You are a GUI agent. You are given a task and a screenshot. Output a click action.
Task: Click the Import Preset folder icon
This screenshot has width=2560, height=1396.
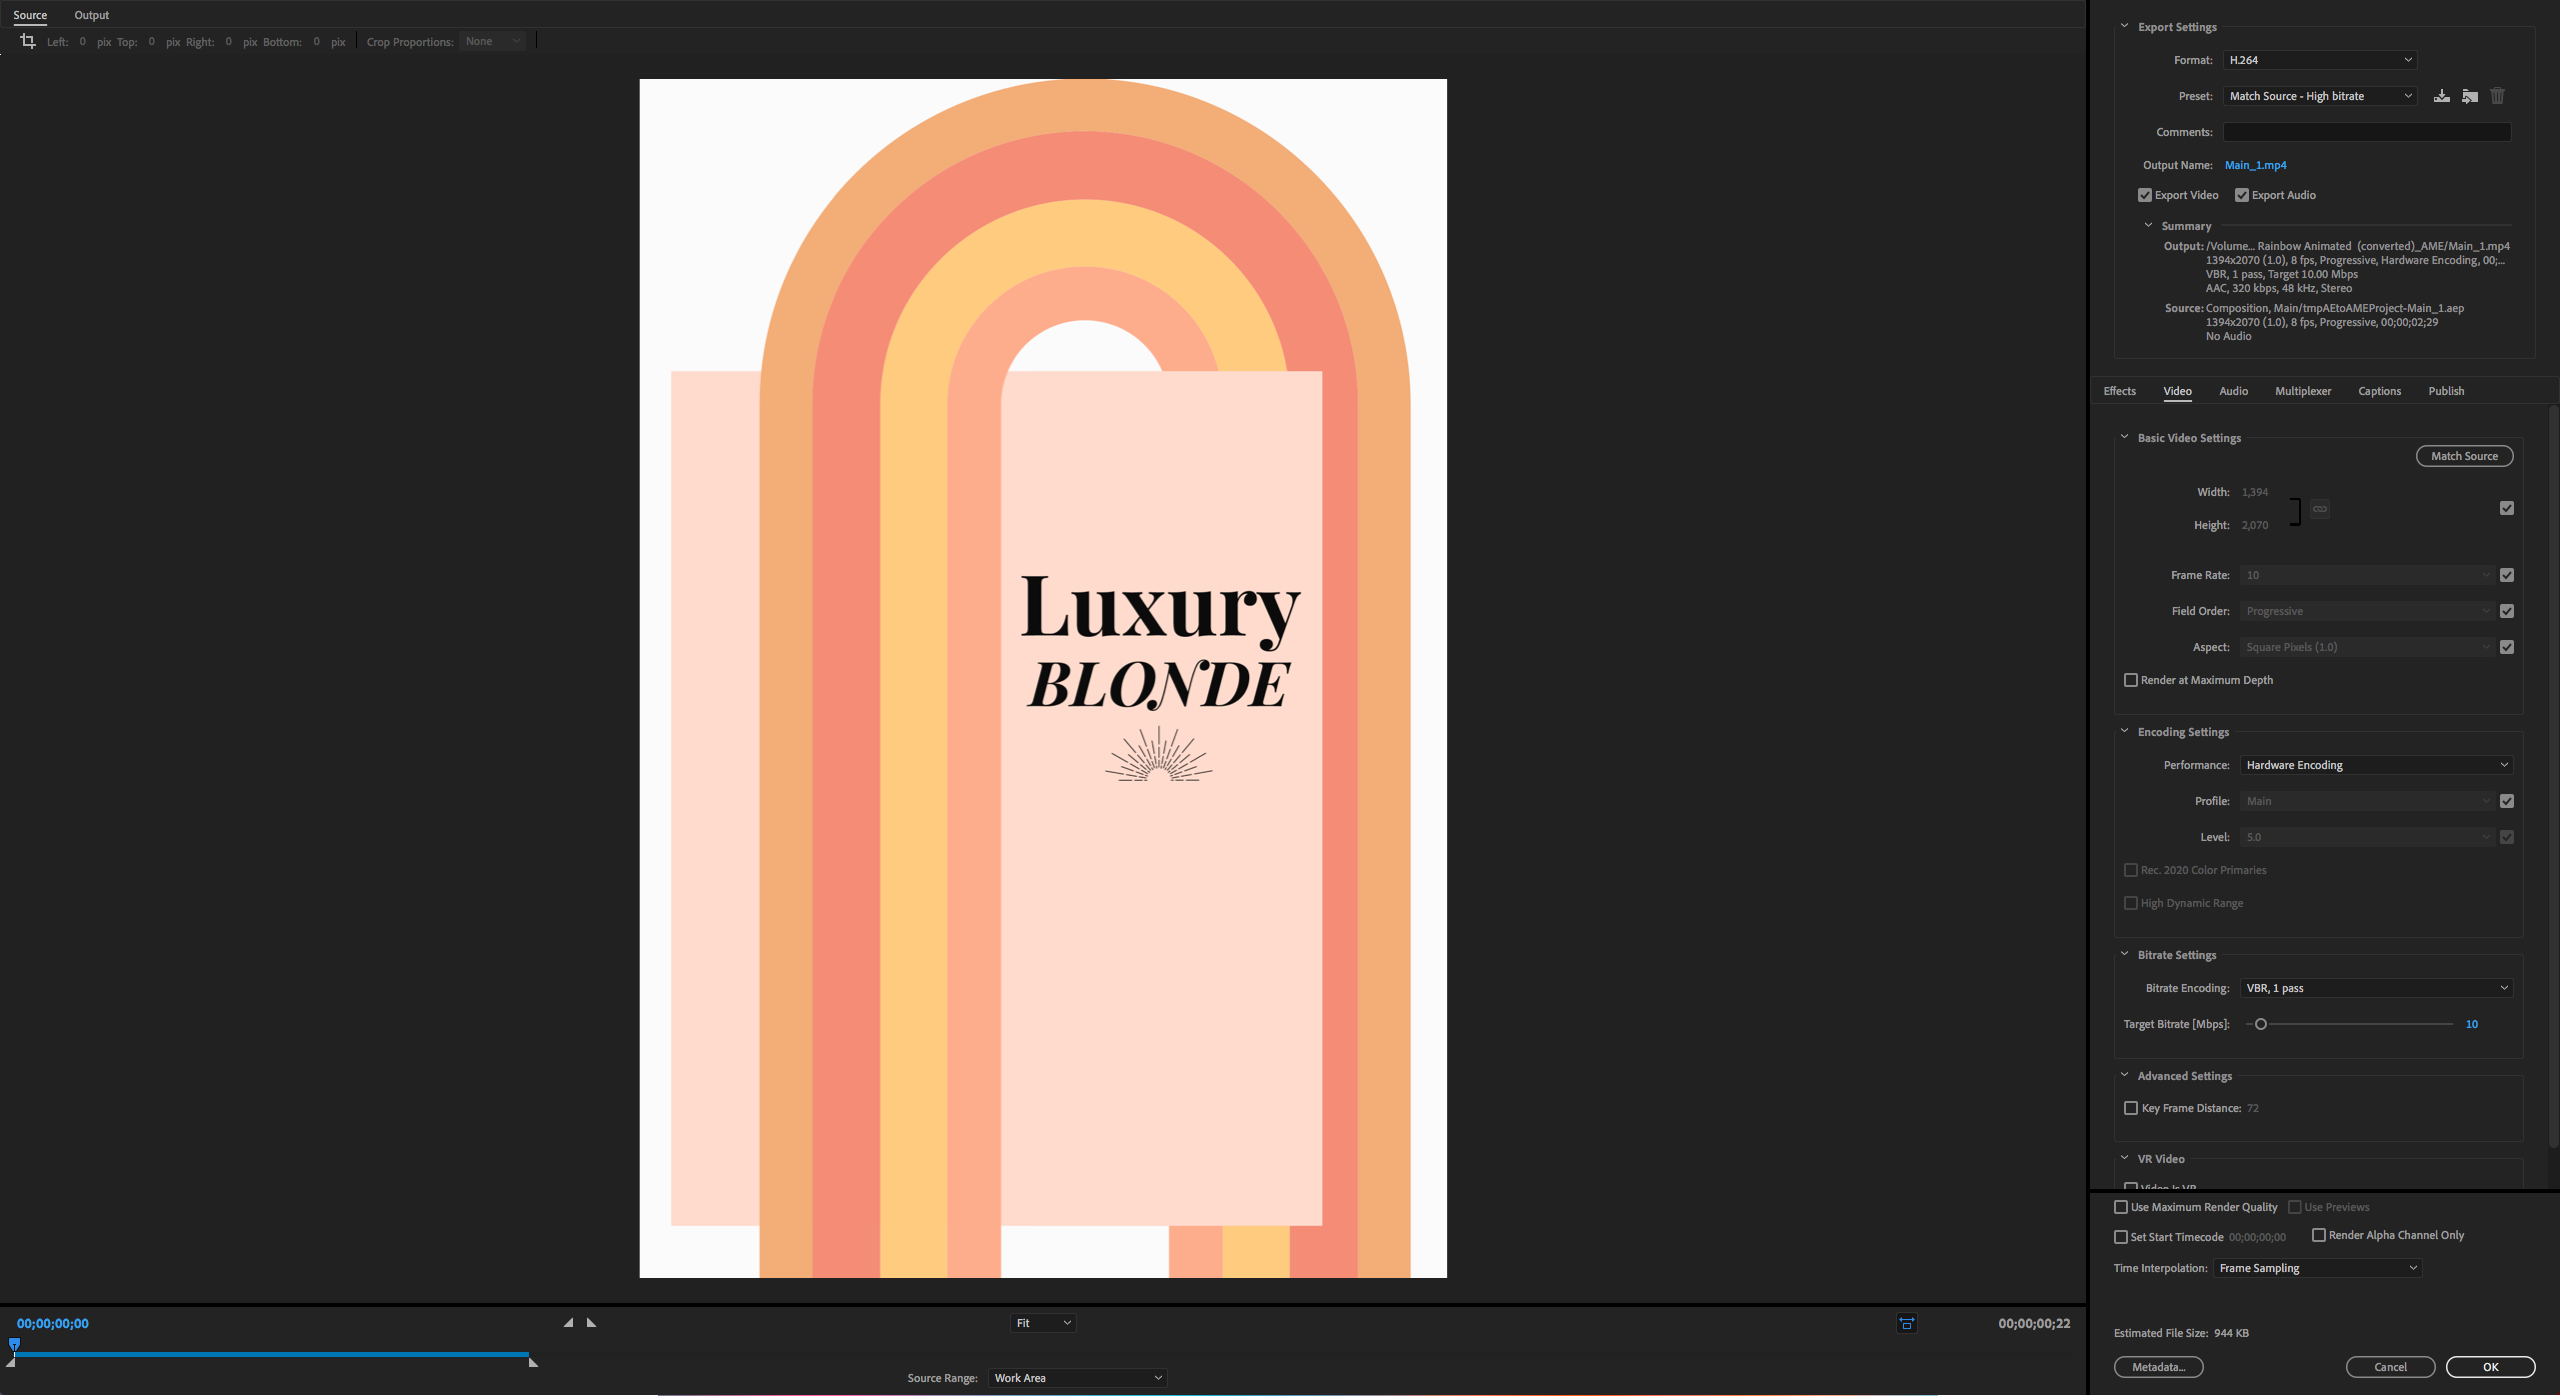[x=2470, y=96]
